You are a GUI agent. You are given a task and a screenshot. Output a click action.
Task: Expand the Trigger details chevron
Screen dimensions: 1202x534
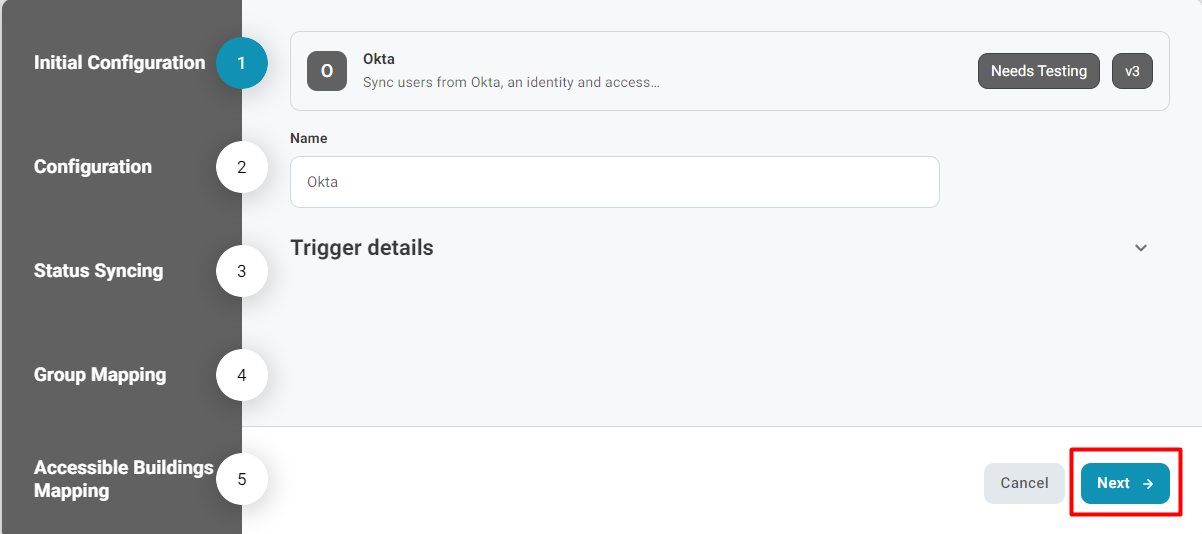coord(1141,248)
